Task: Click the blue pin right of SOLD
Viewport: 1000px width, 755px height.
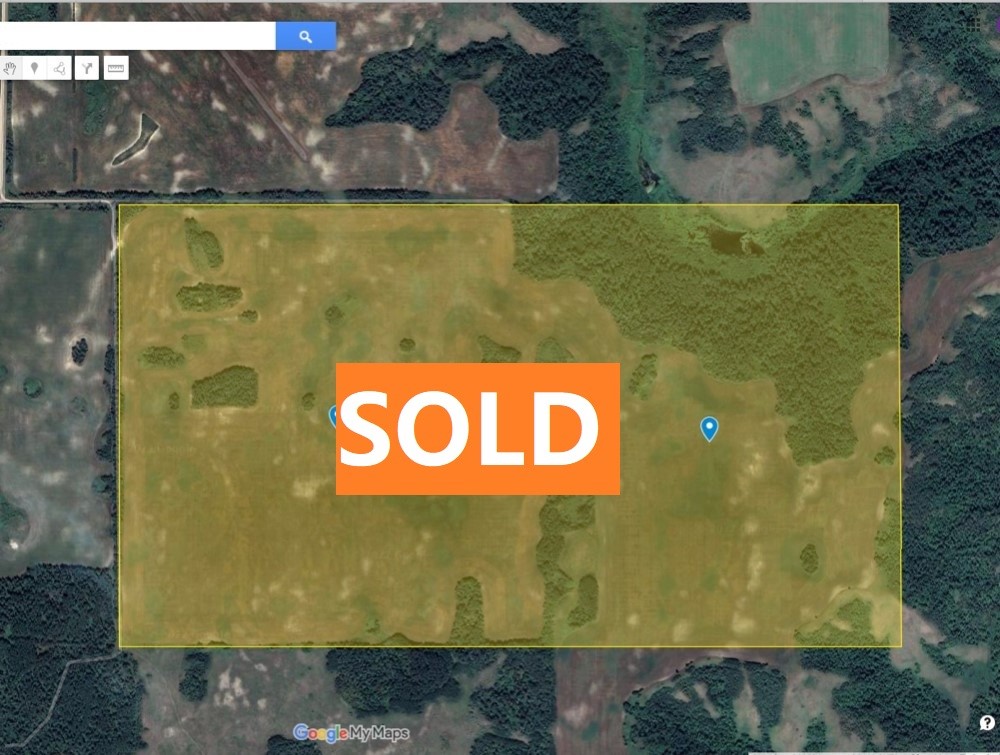Action: coord(709,428)
